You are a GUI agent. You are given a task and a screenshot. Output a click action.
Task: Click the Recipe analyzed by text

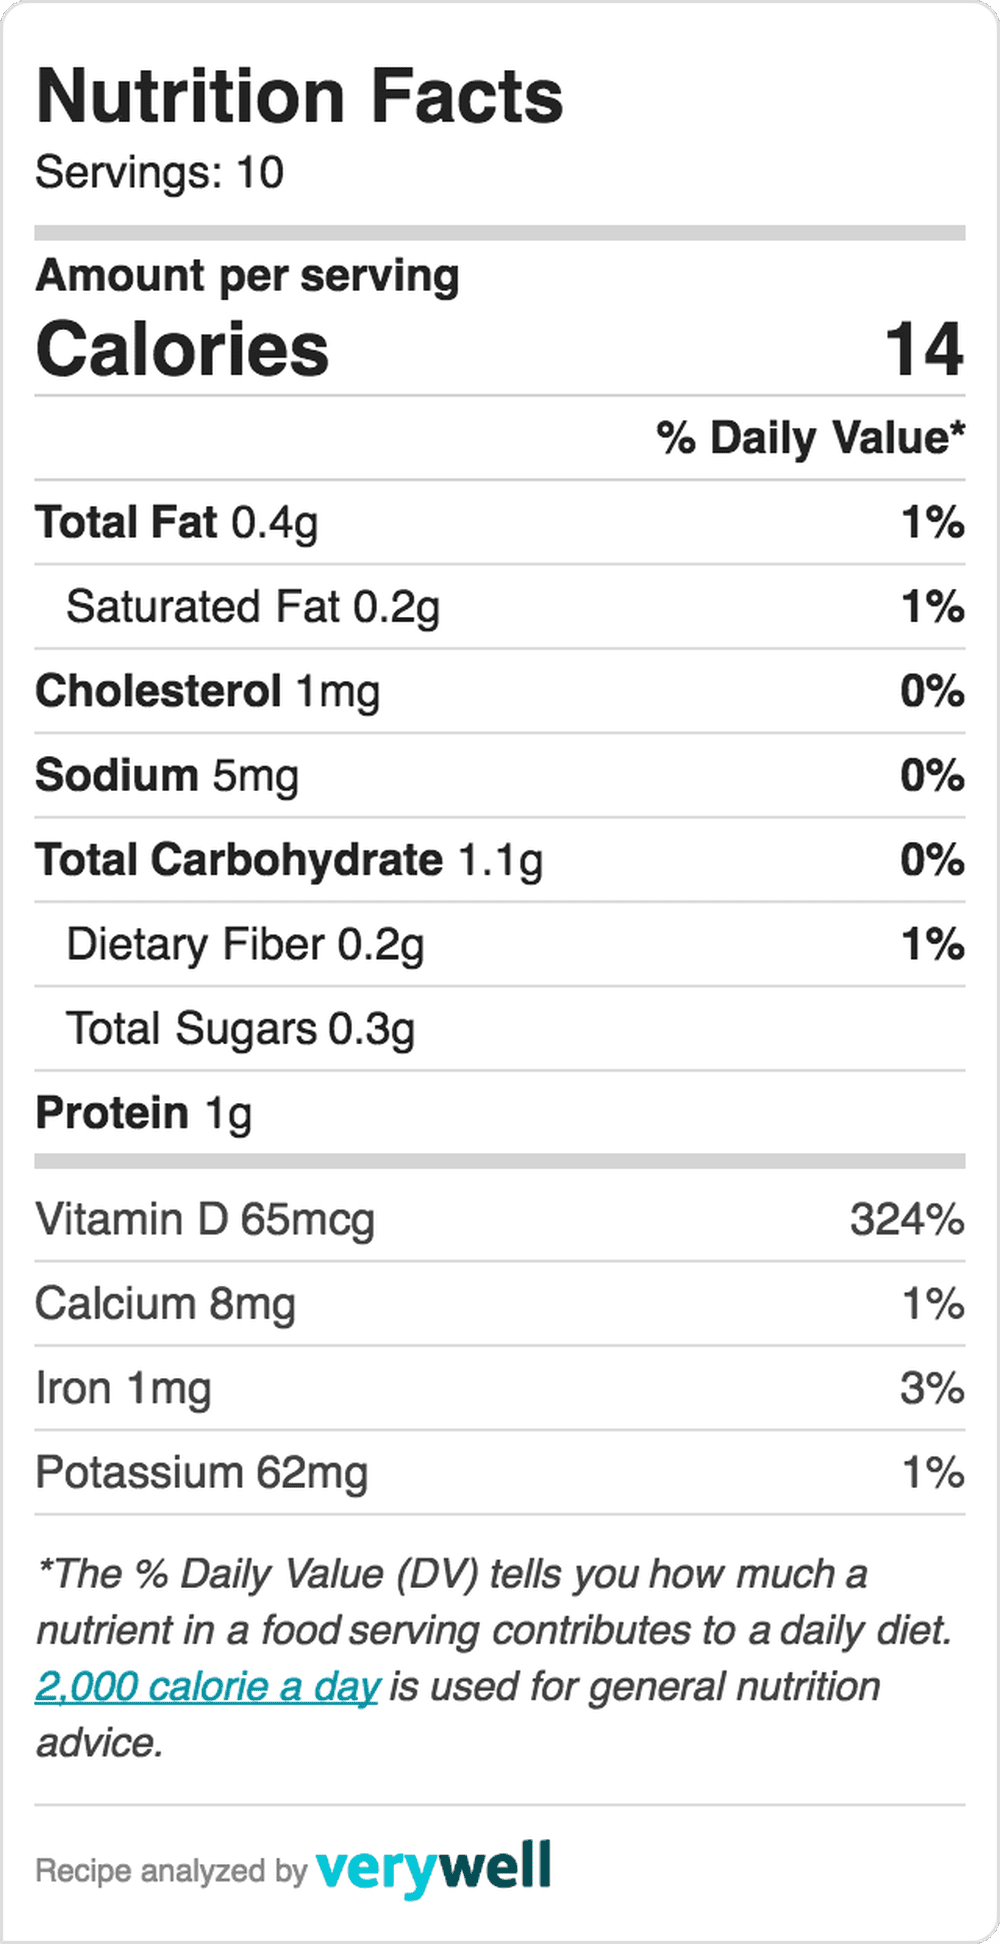click(x=171, y=1871)
